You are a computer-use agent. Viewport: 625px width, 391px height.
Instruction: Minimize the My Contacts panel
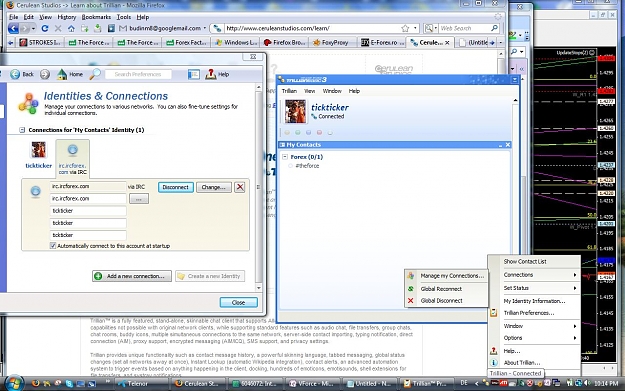tap(500, 145)
